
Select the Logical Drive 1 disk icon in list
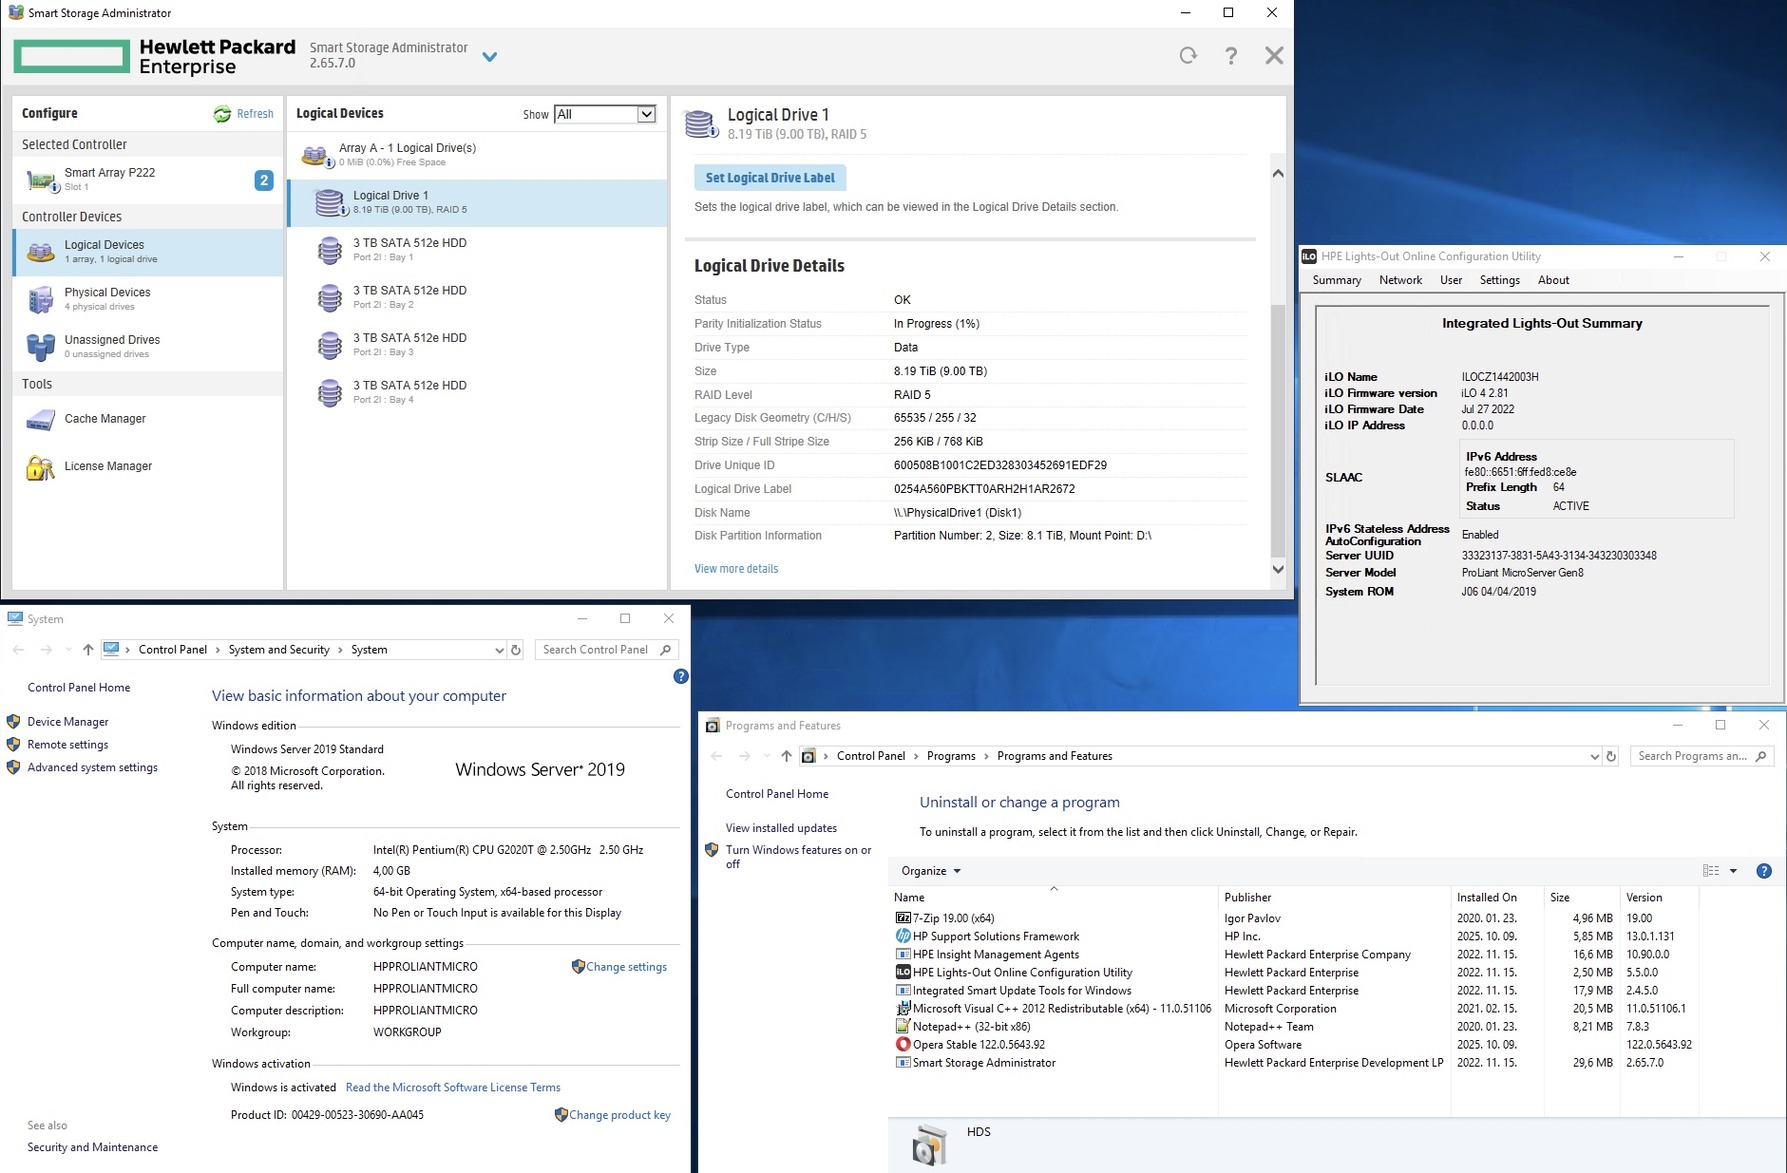[x=331, y=202]
